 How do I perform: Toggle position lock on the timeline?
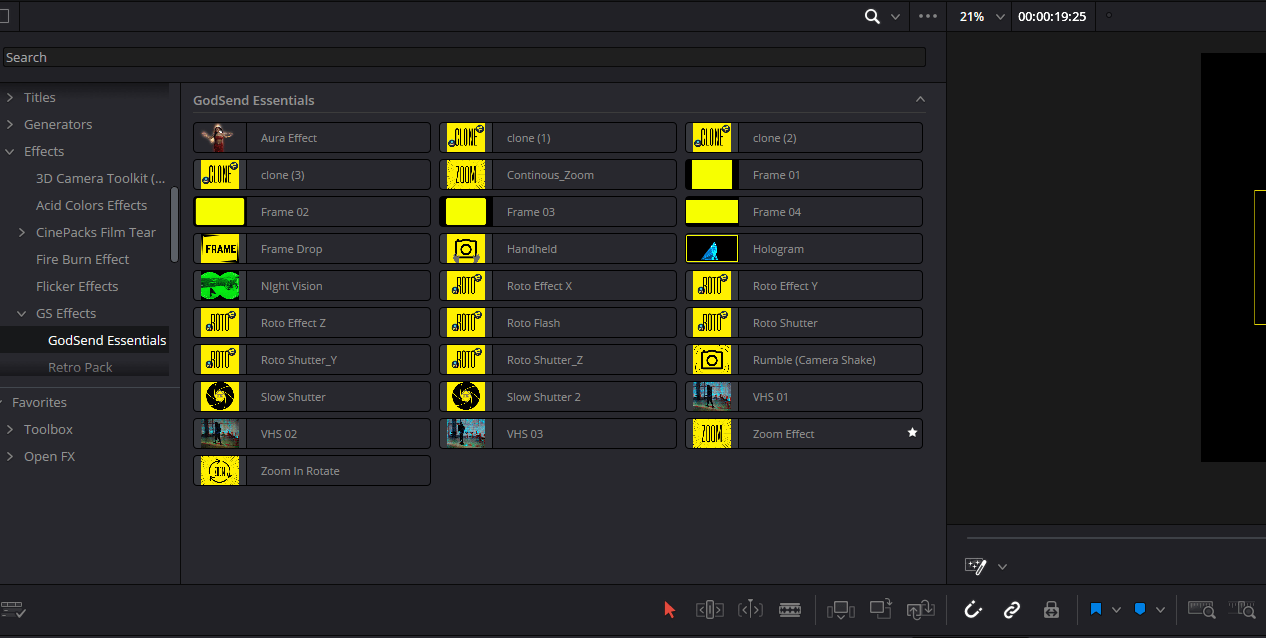[x=1051, y=609]
